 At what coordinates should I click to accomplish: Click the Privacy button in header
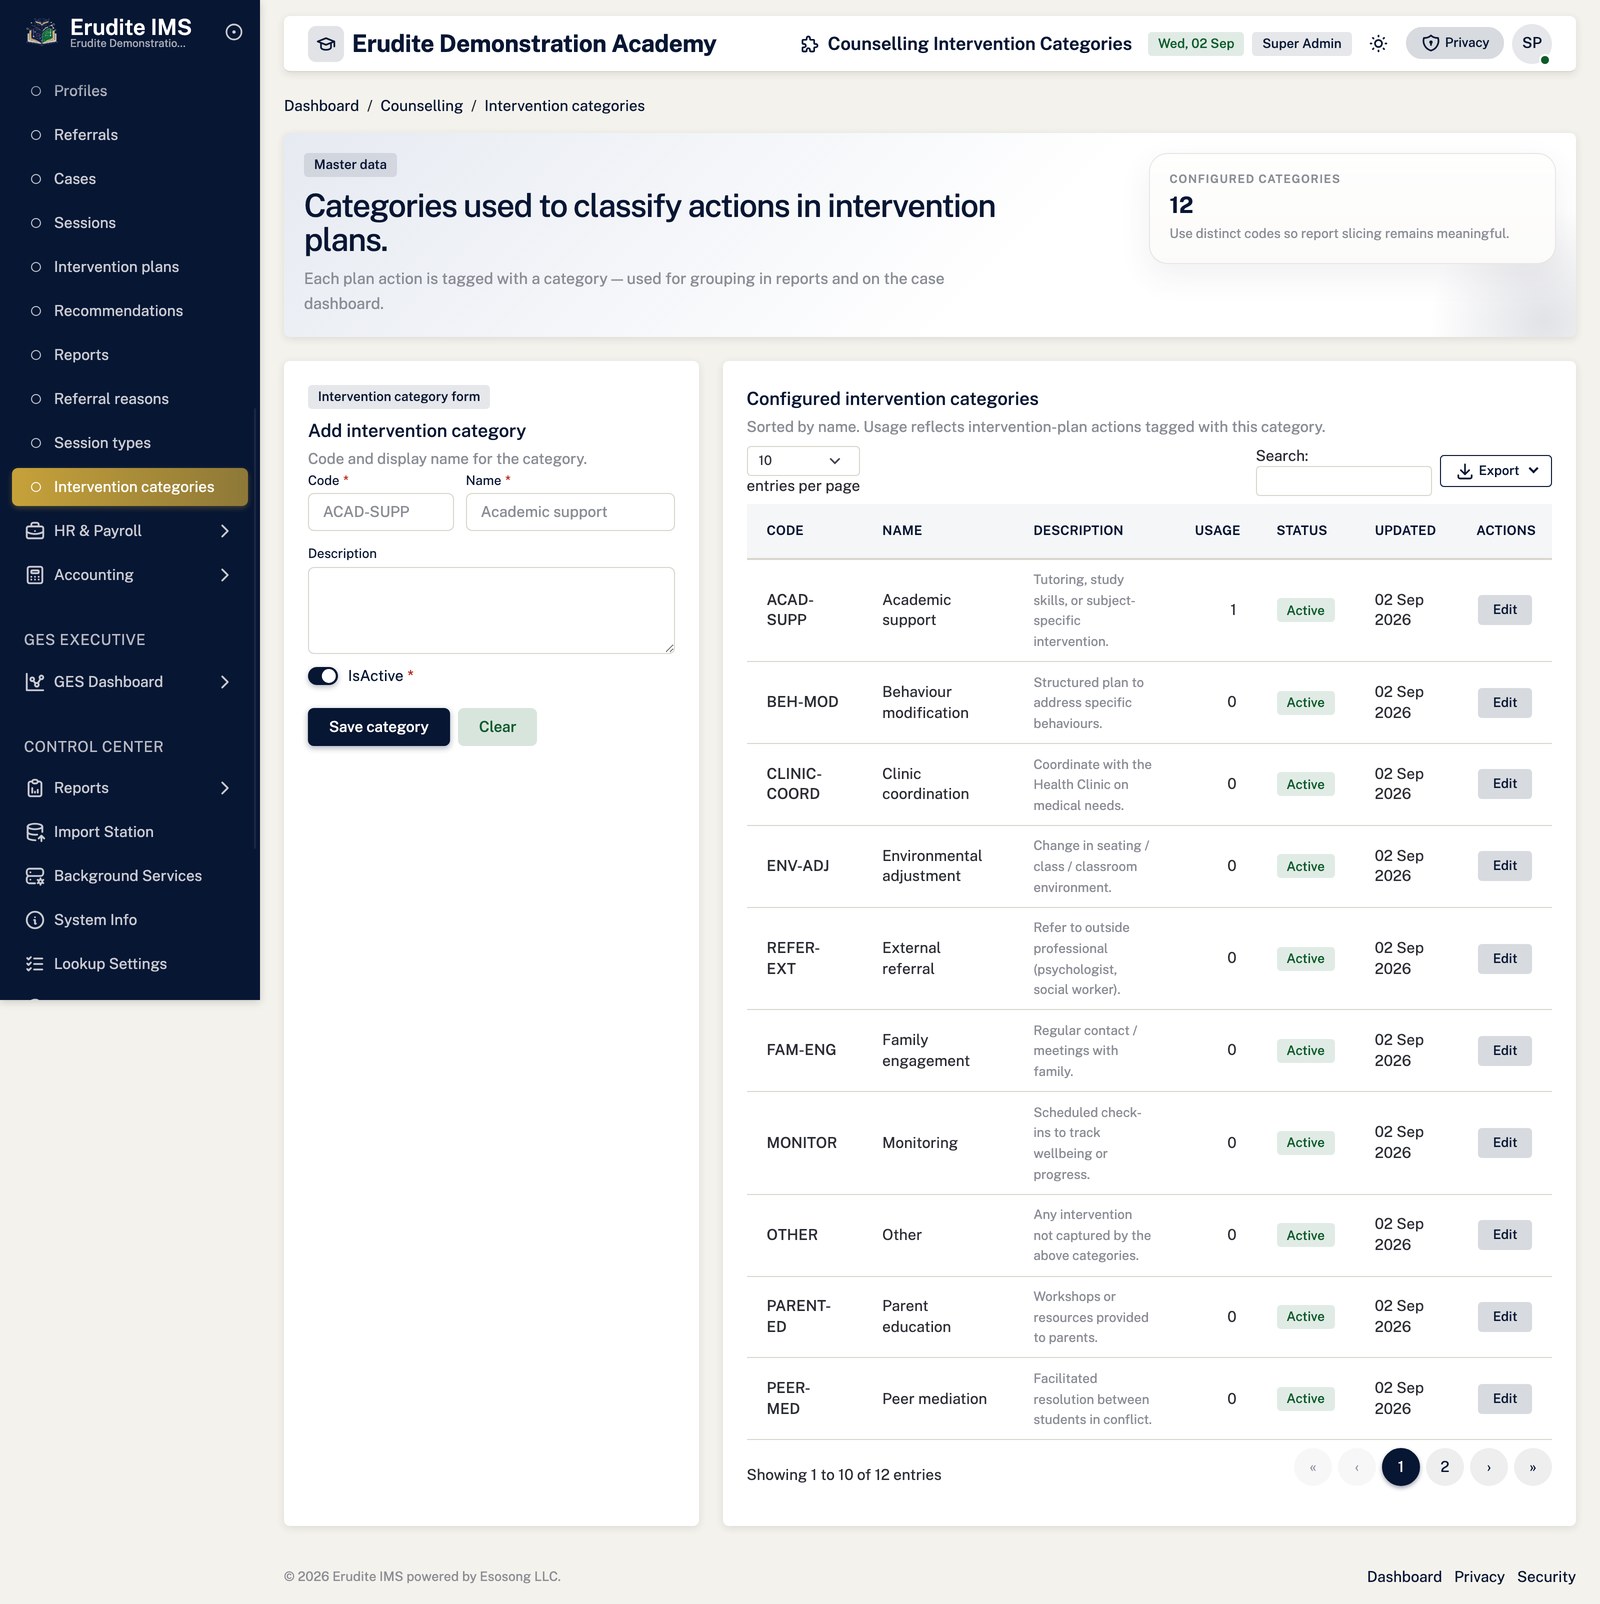[1454, 43]
